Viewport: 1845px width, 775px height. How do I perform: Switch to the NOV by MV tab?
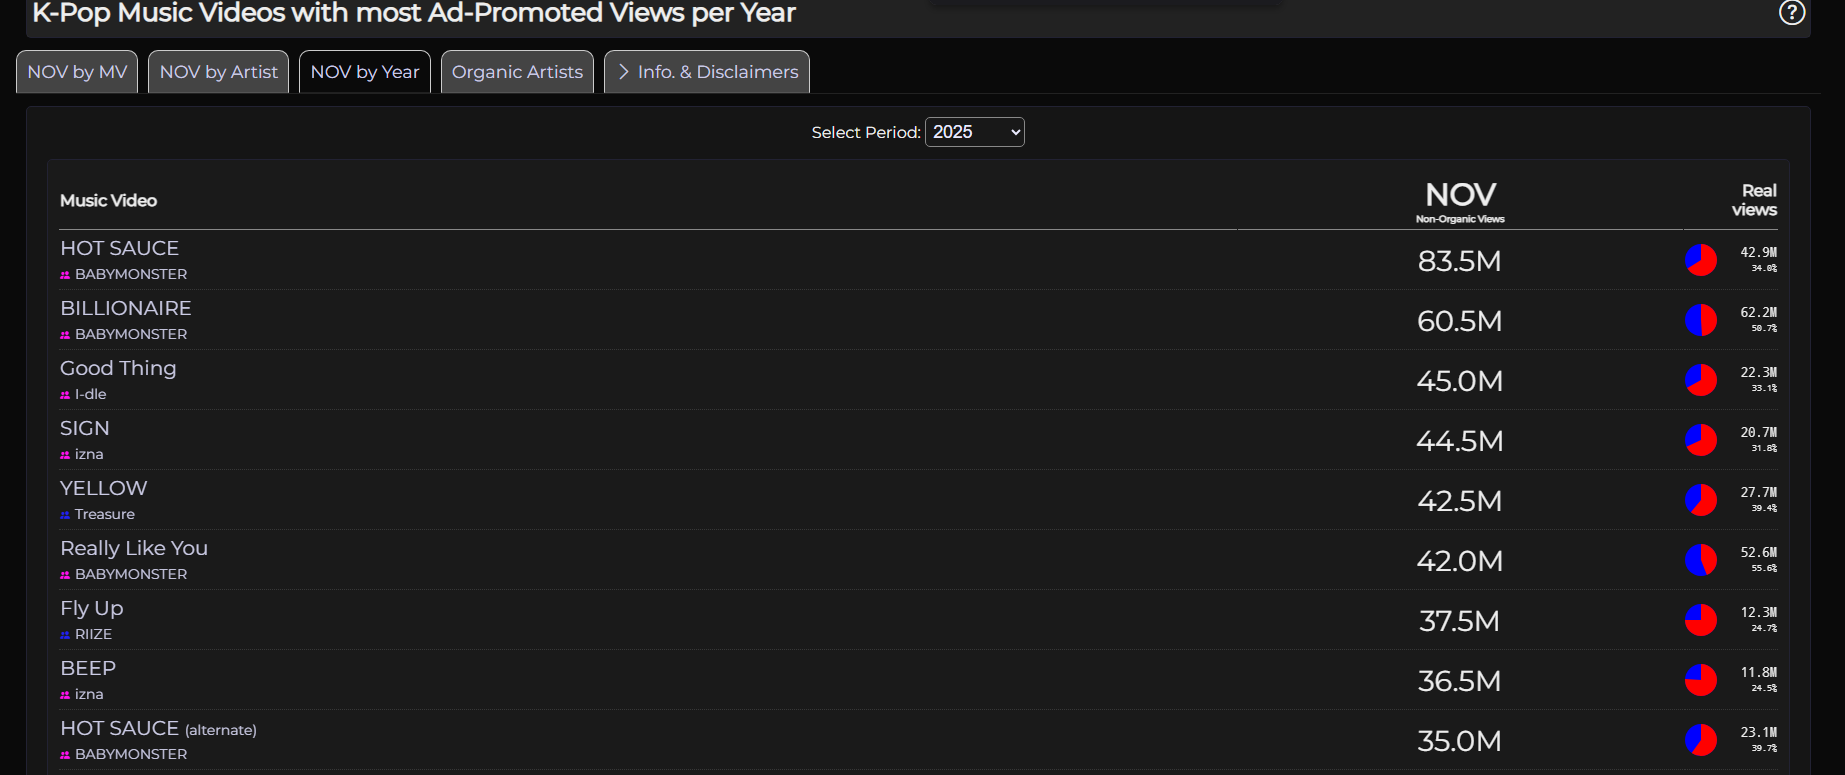click(x=77, y=72)
